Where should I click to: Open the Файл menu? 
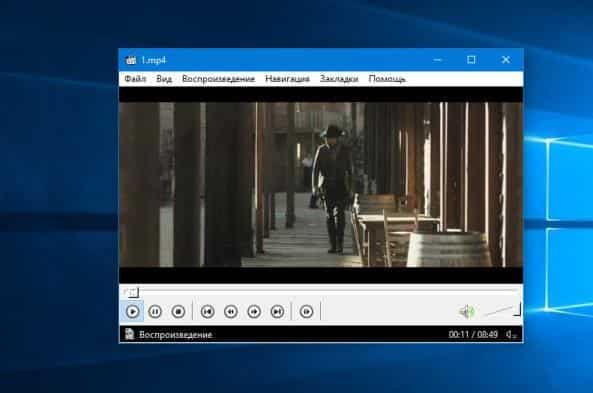[x=135, y=79]
